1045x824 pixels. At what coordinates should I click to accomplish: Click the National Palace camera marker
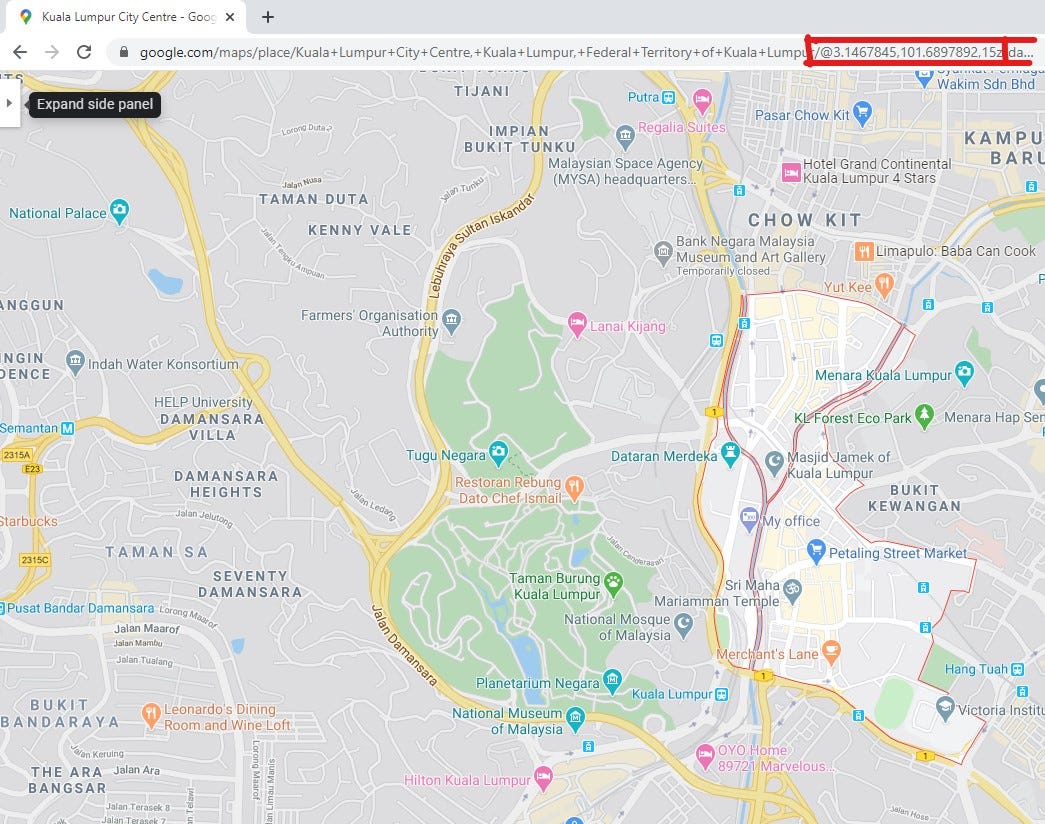119,211
